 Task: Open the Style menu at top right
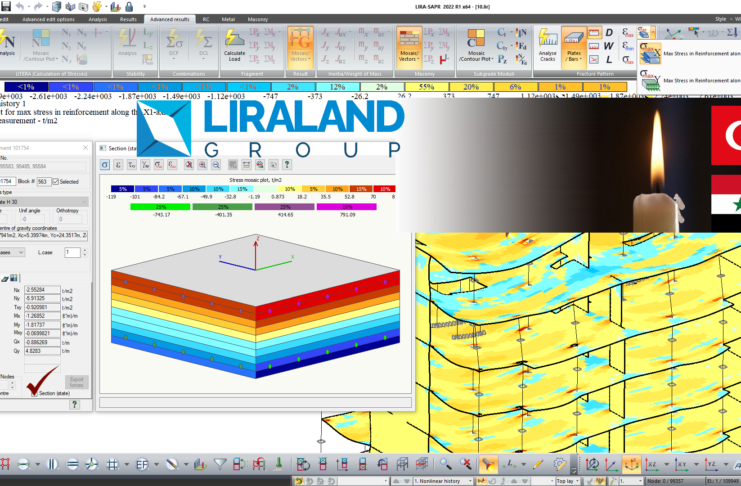coord(719,19)
